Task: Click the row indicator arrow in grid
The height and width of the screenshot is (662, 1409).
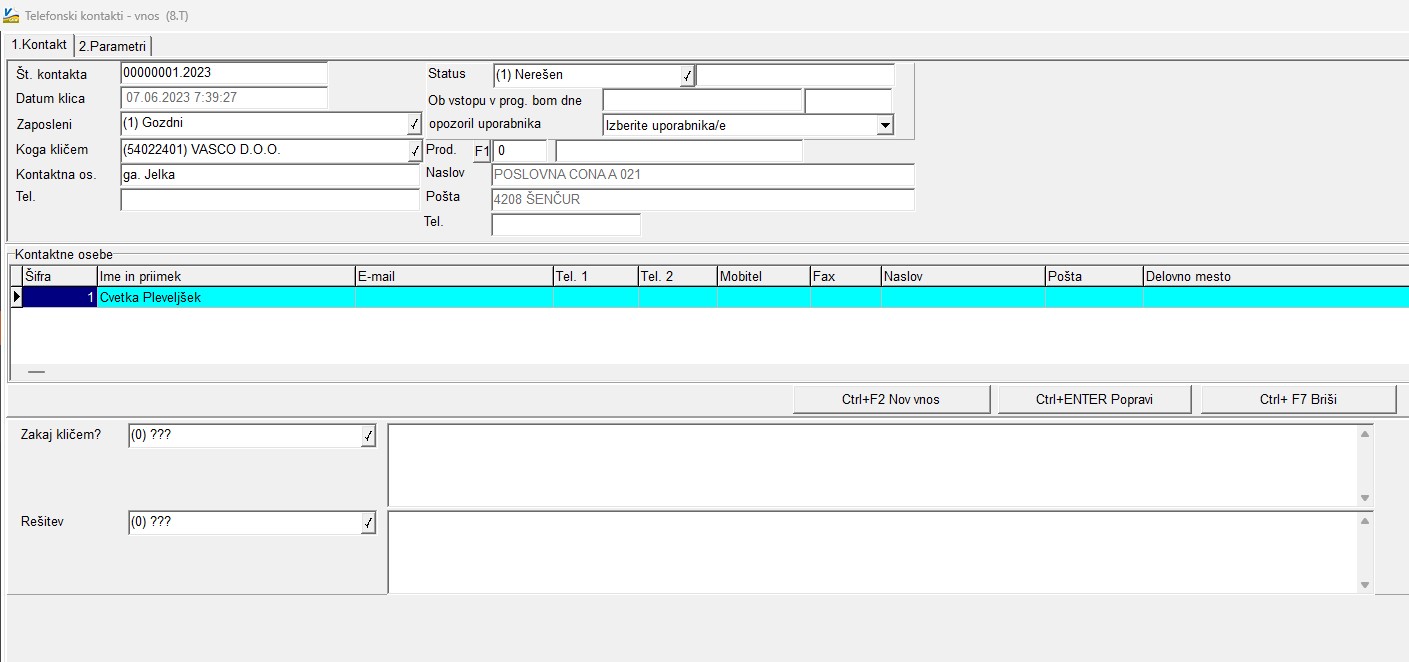Action: 16,297
